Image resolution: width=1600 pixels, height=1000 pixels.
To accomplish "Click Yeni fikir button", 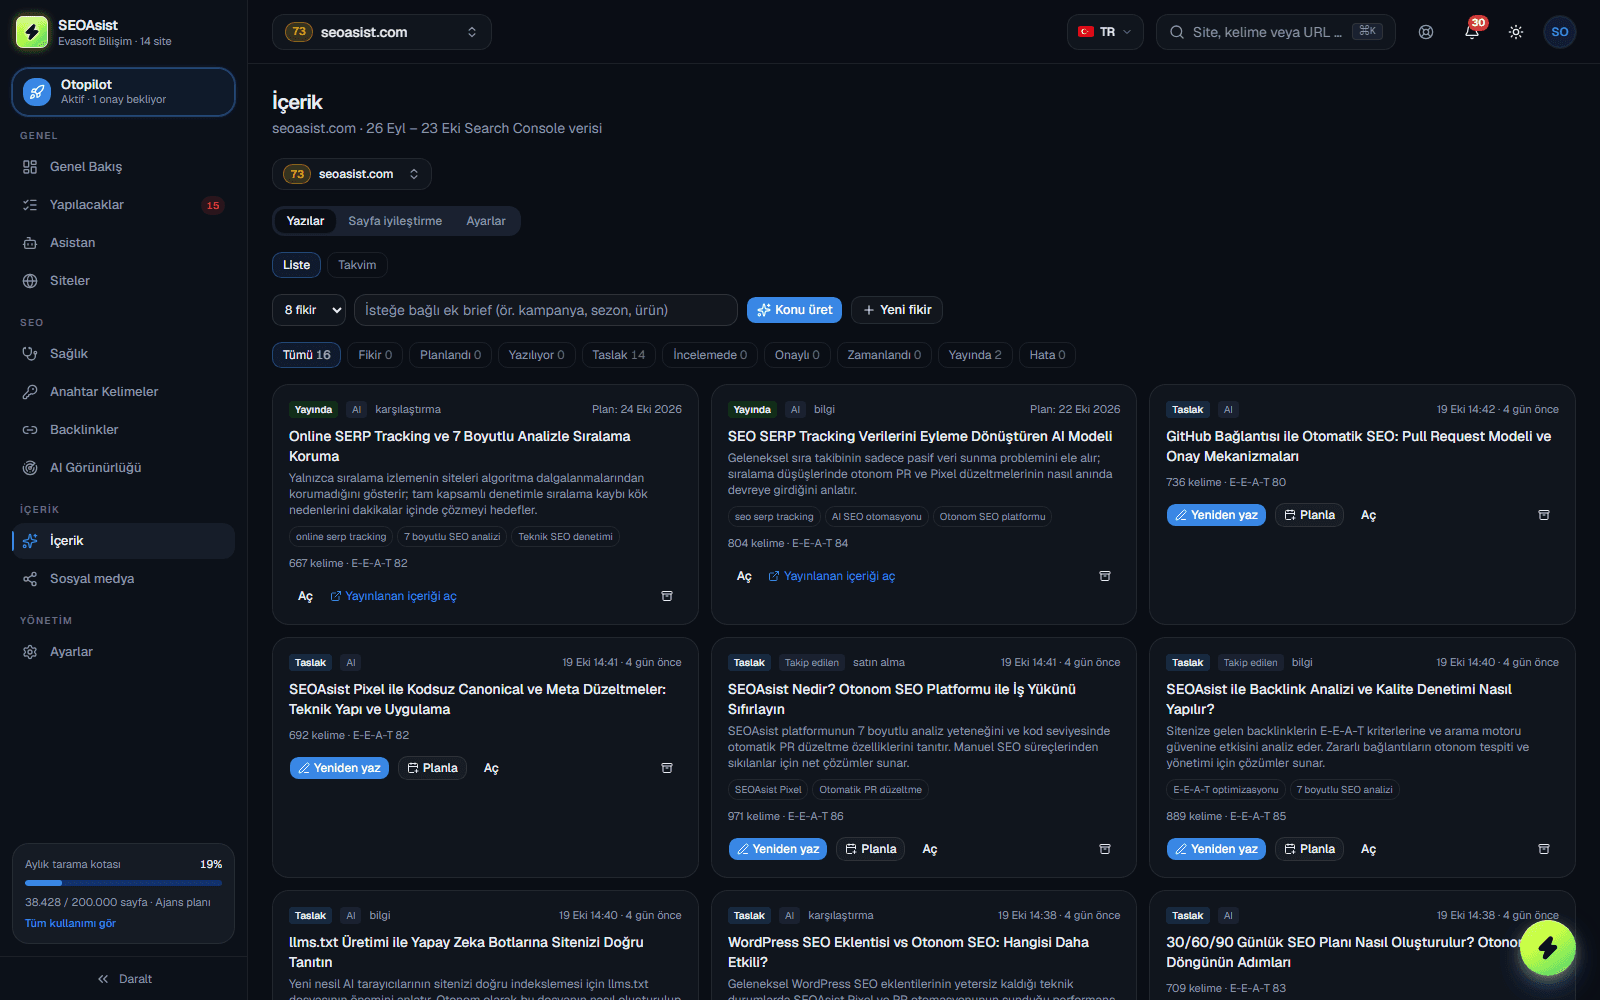I will pos(897,310).
